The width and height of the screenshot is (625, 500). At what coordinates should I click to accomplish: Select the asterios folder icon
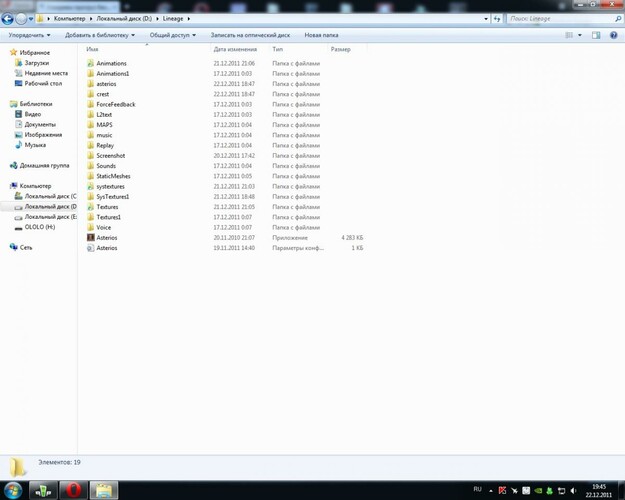point(90,84)
